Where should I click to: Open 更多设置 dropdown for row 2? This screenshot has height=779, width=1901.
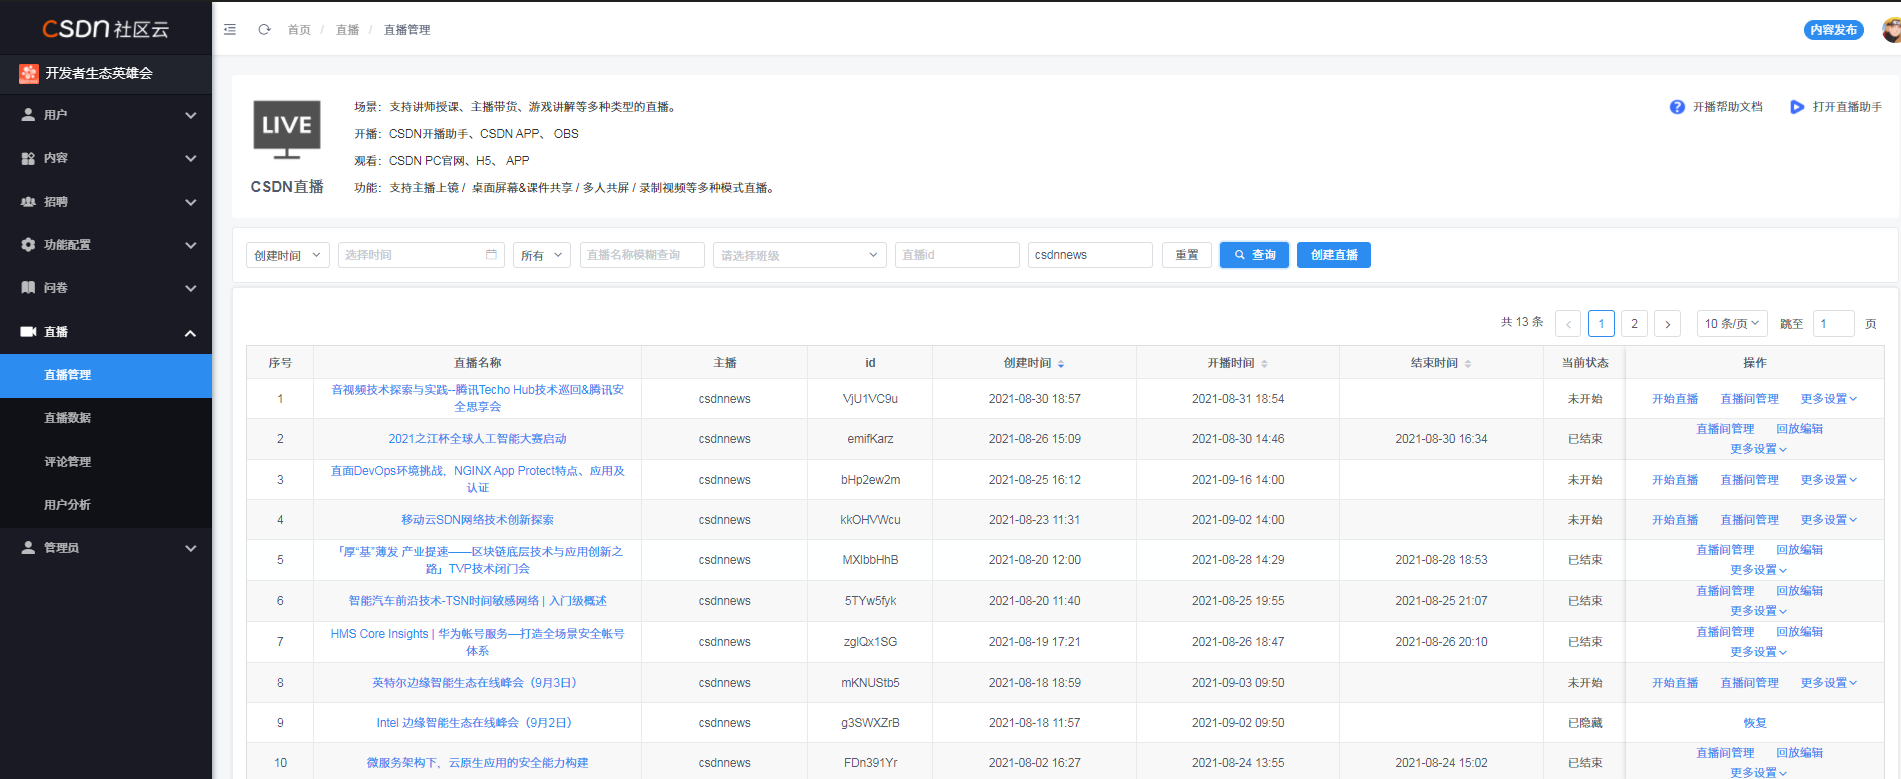[x=1758, y=449]
